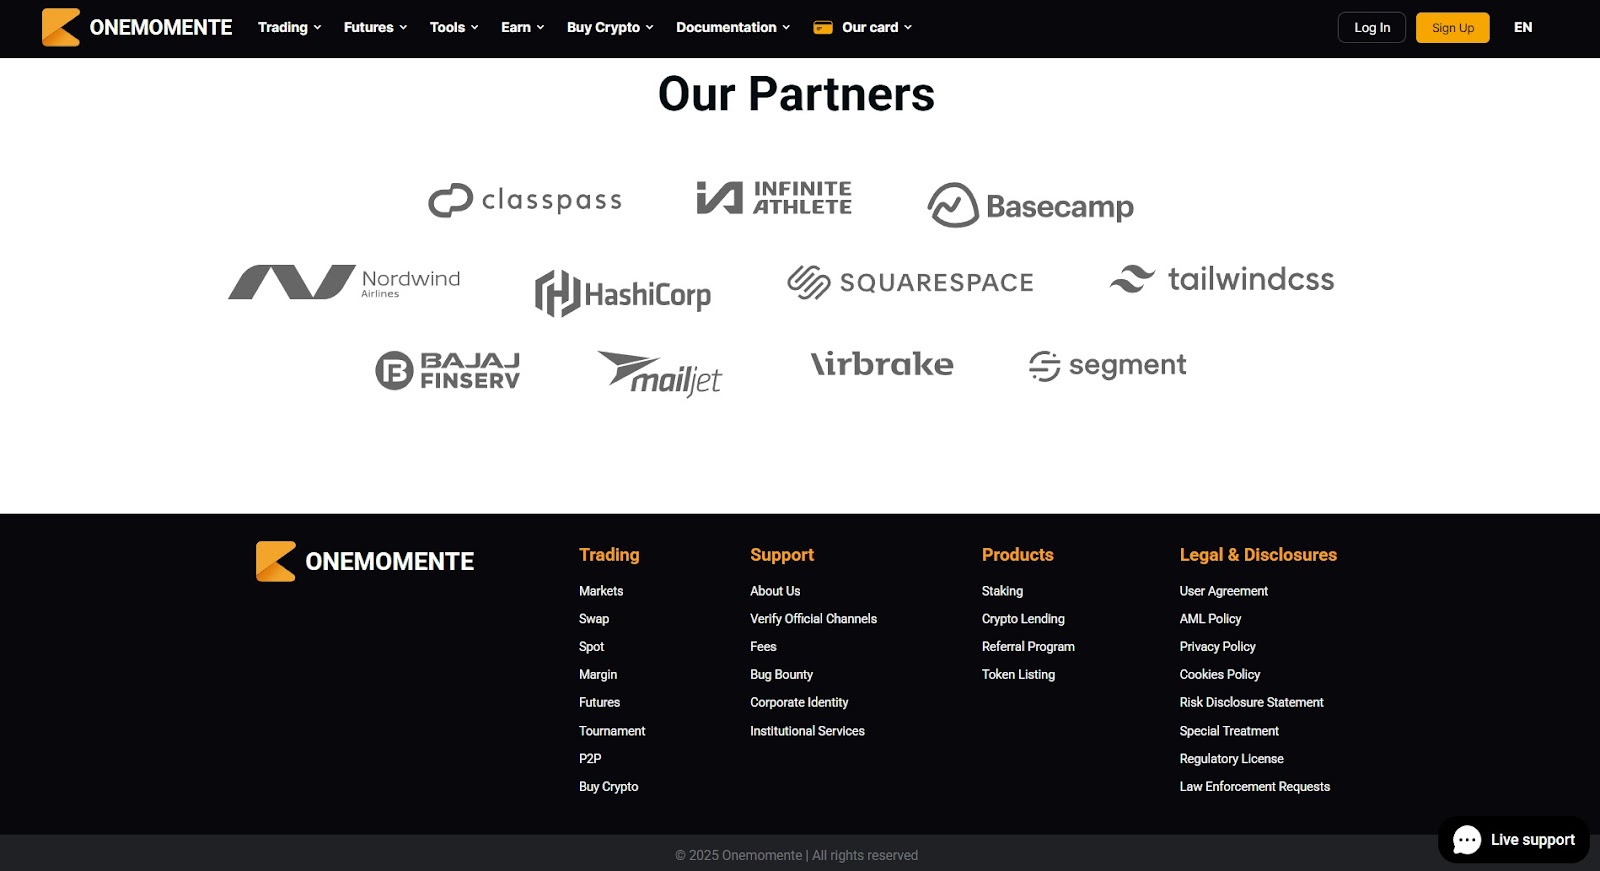
Task: Click the Basecamp partner logo
Action: [x=1030, y=206]
